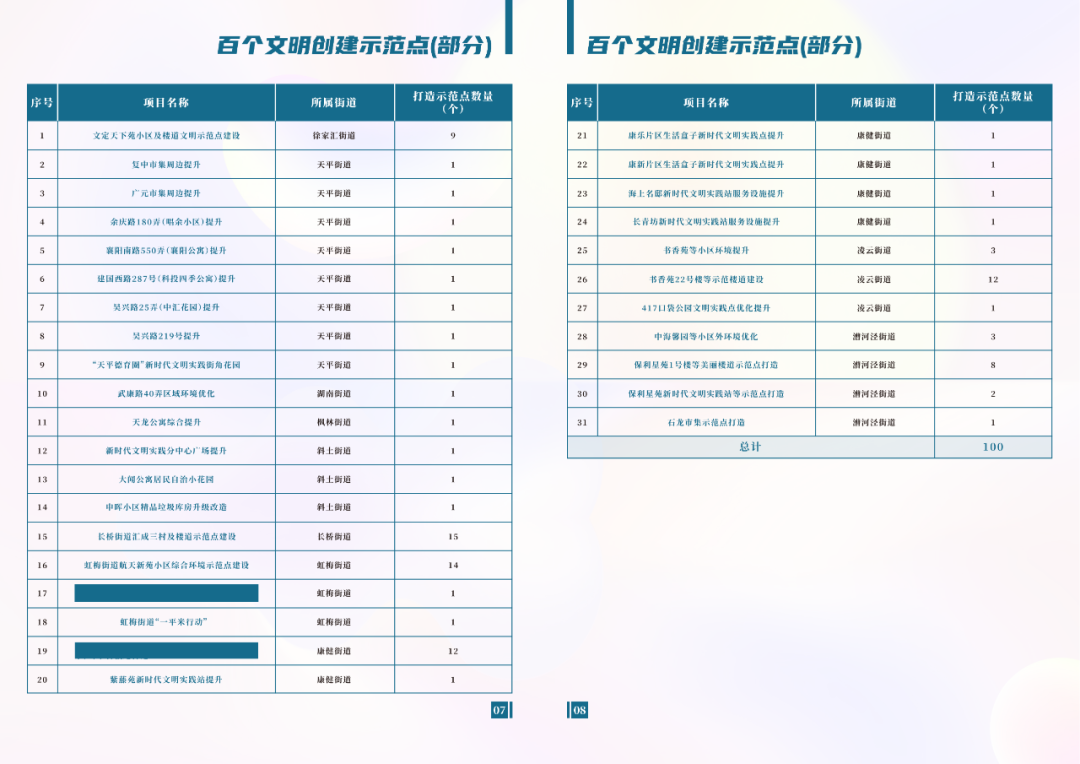
Task: Click sequence number 20 in the left table
Action: click(x=42, y=680)
